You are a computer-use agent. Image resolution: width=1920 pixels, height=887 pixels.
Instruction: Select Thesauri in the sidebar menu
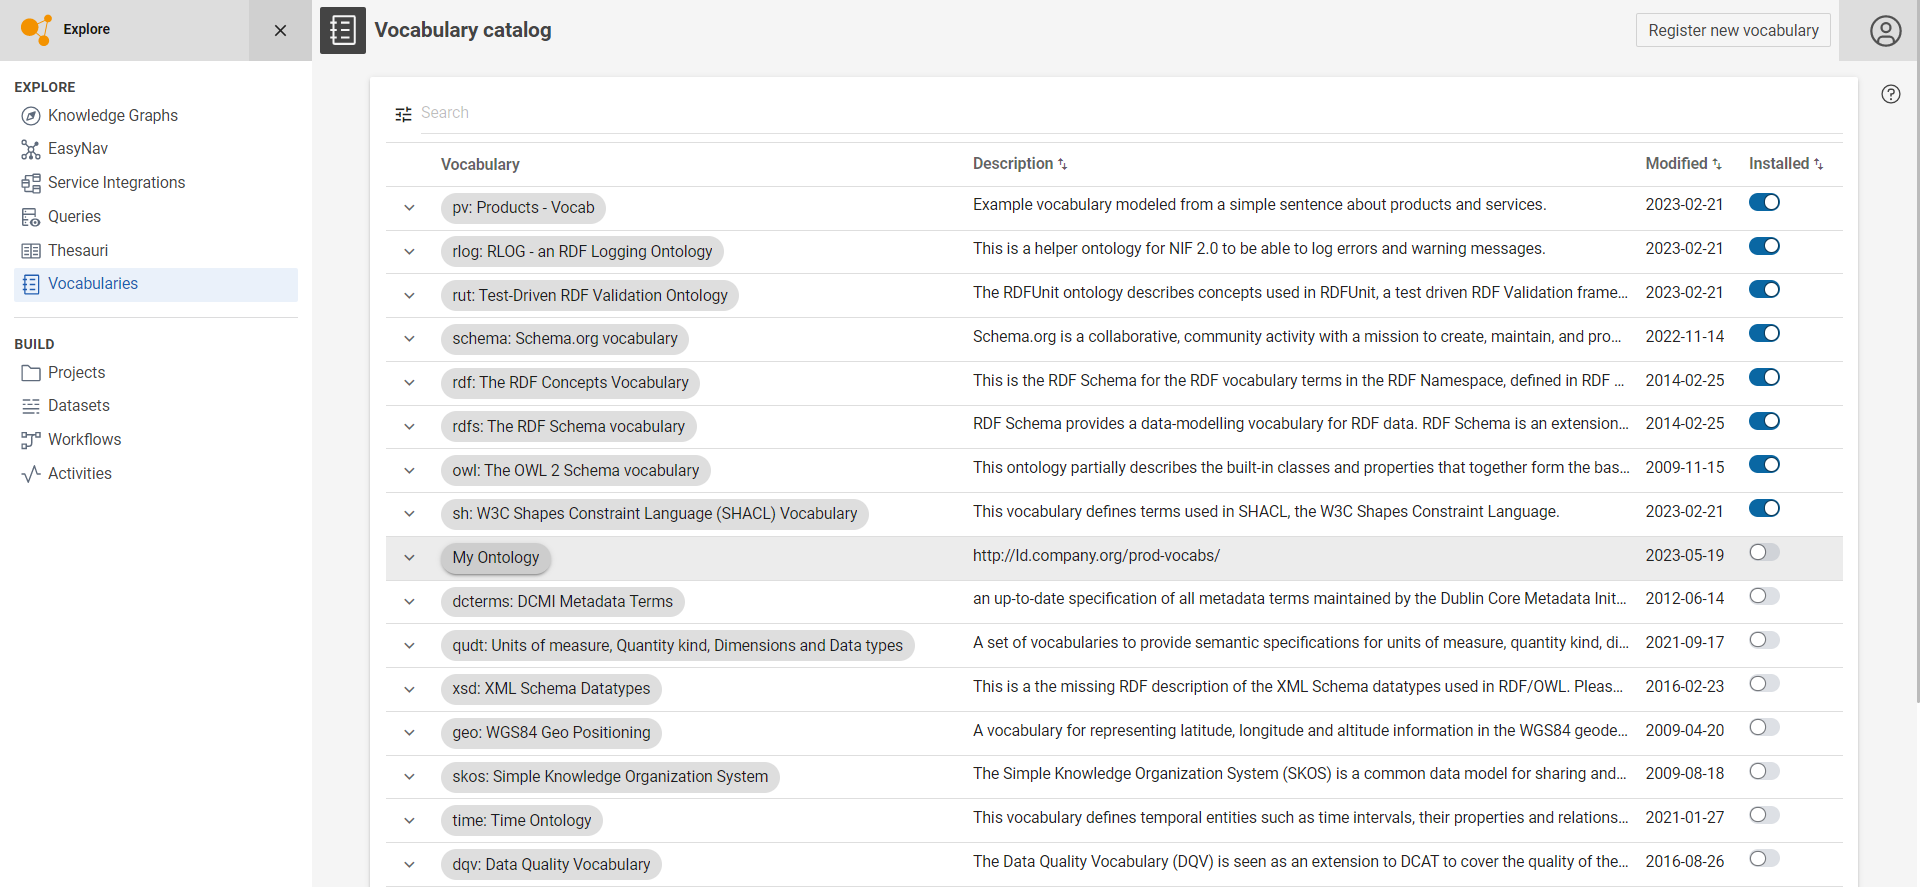pyautogui.click(x=77, y=251)
